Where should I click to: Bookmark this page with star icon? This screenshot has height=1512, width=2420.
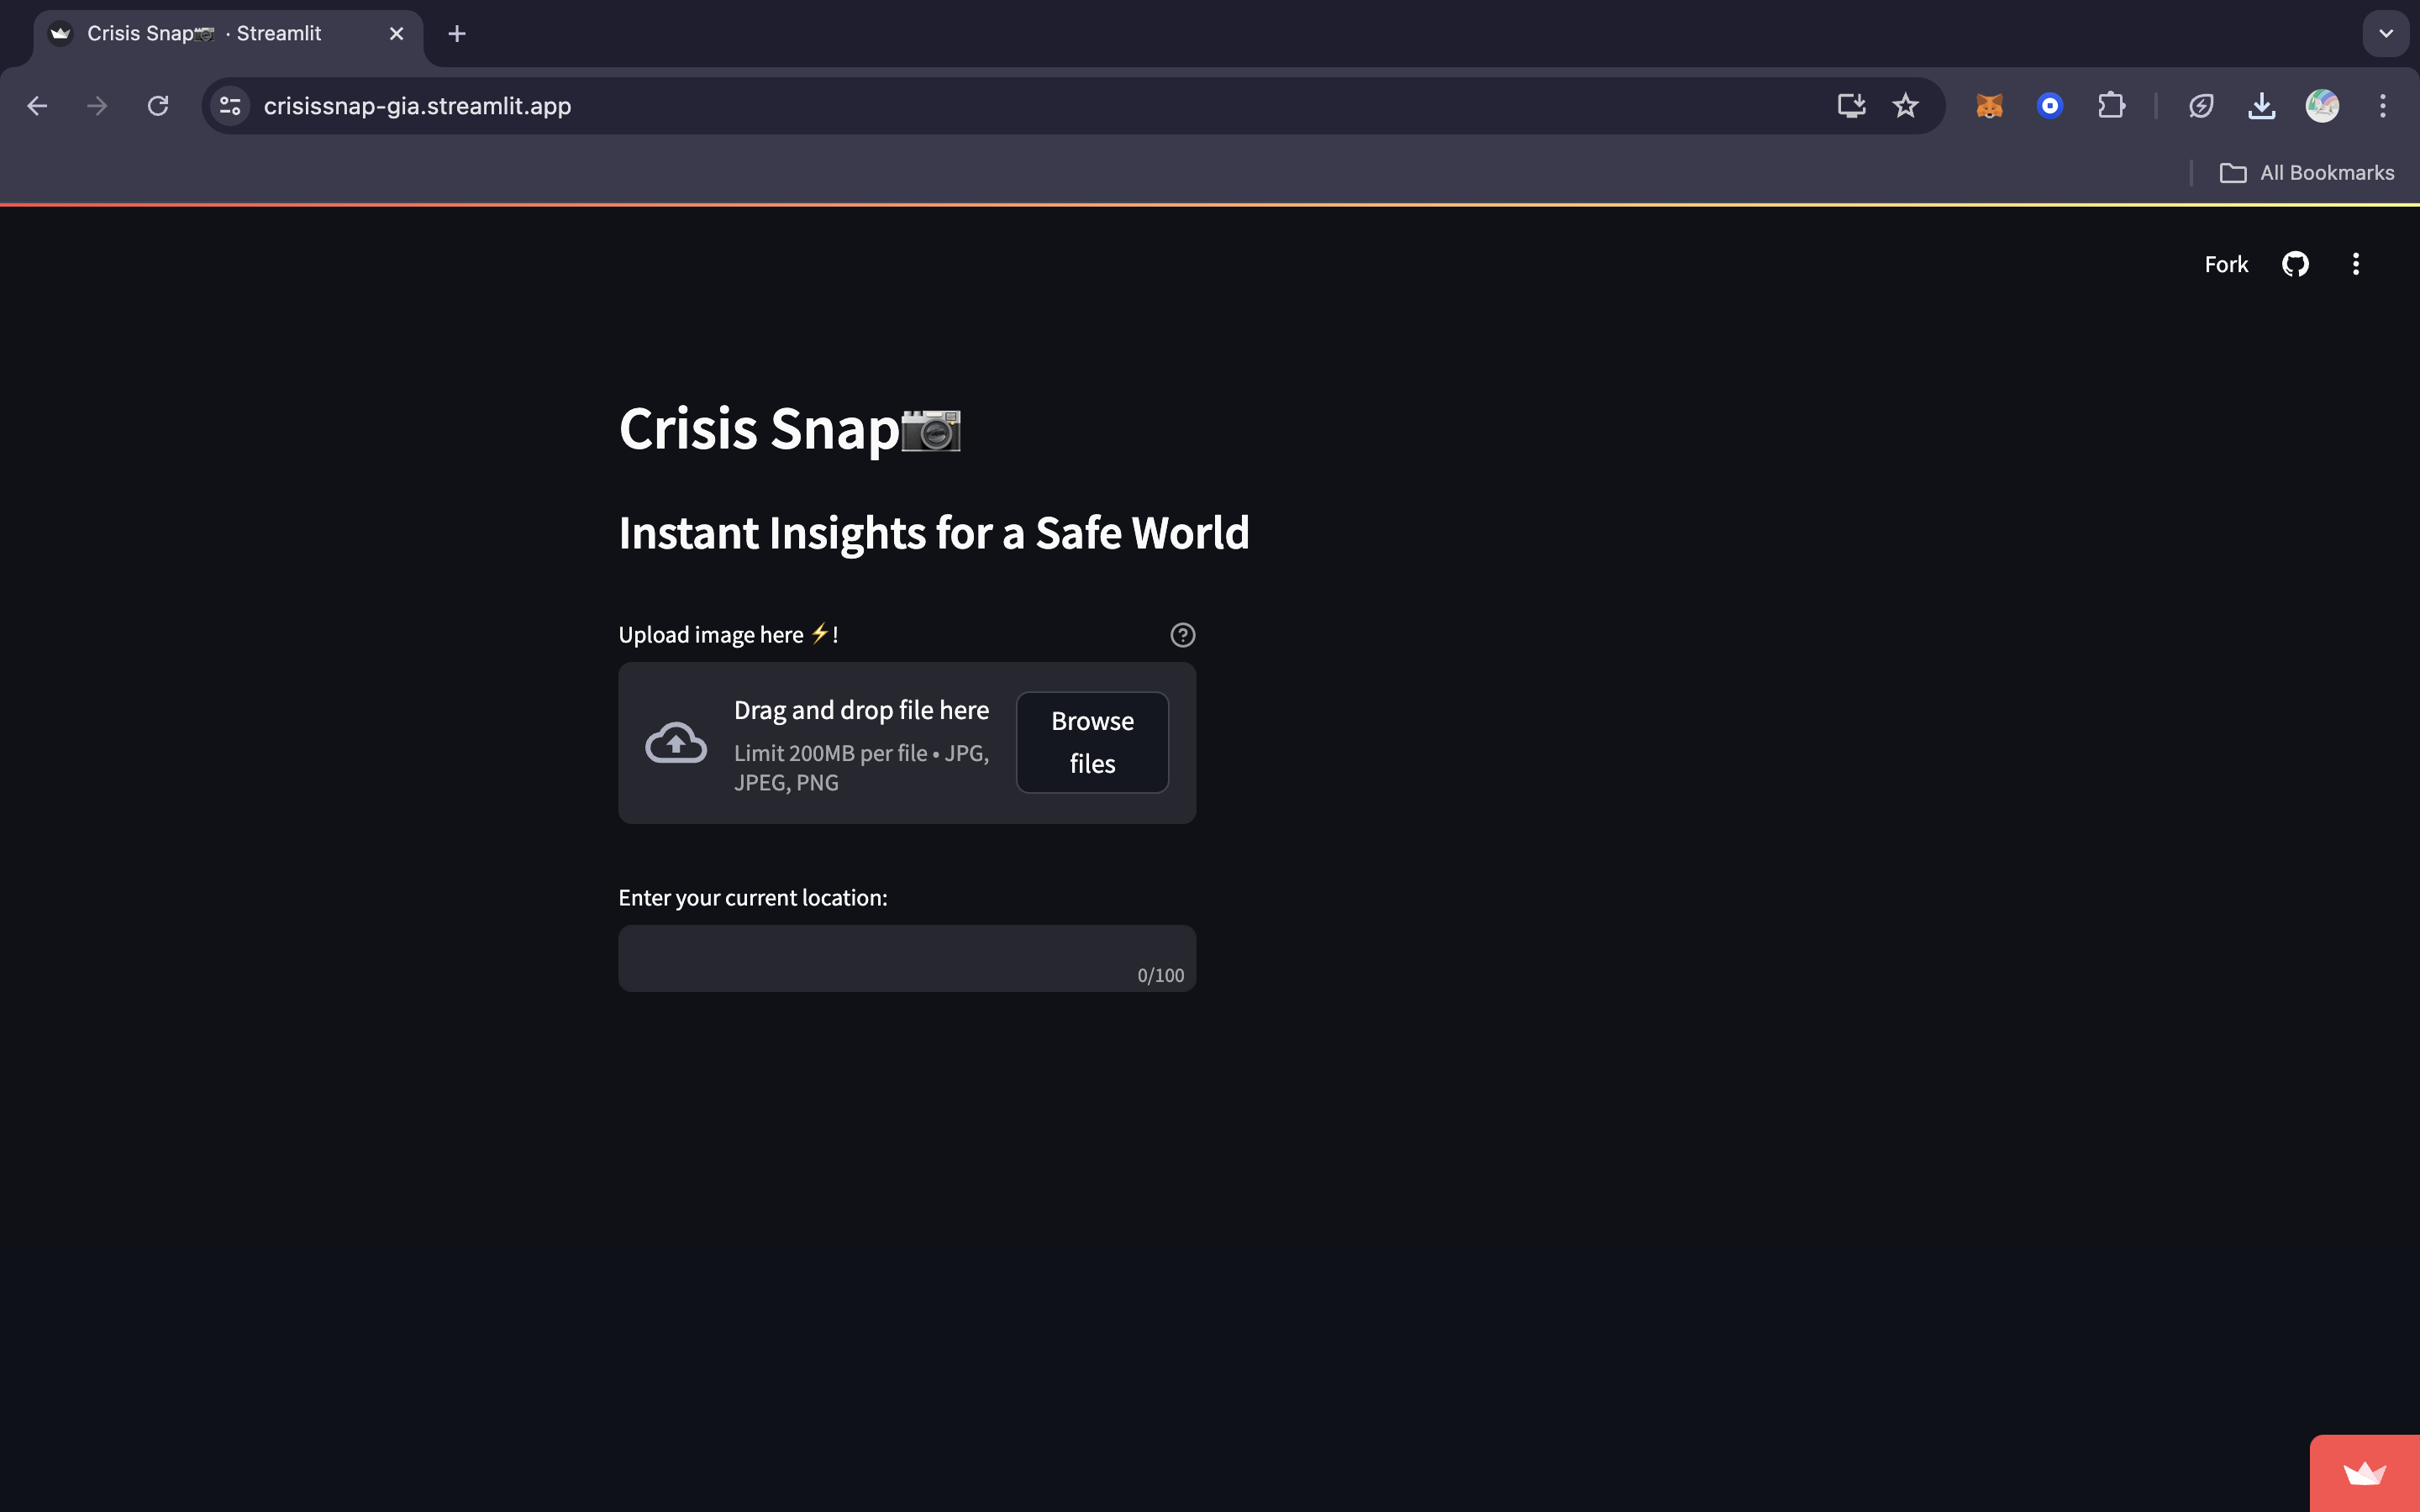1905,106
